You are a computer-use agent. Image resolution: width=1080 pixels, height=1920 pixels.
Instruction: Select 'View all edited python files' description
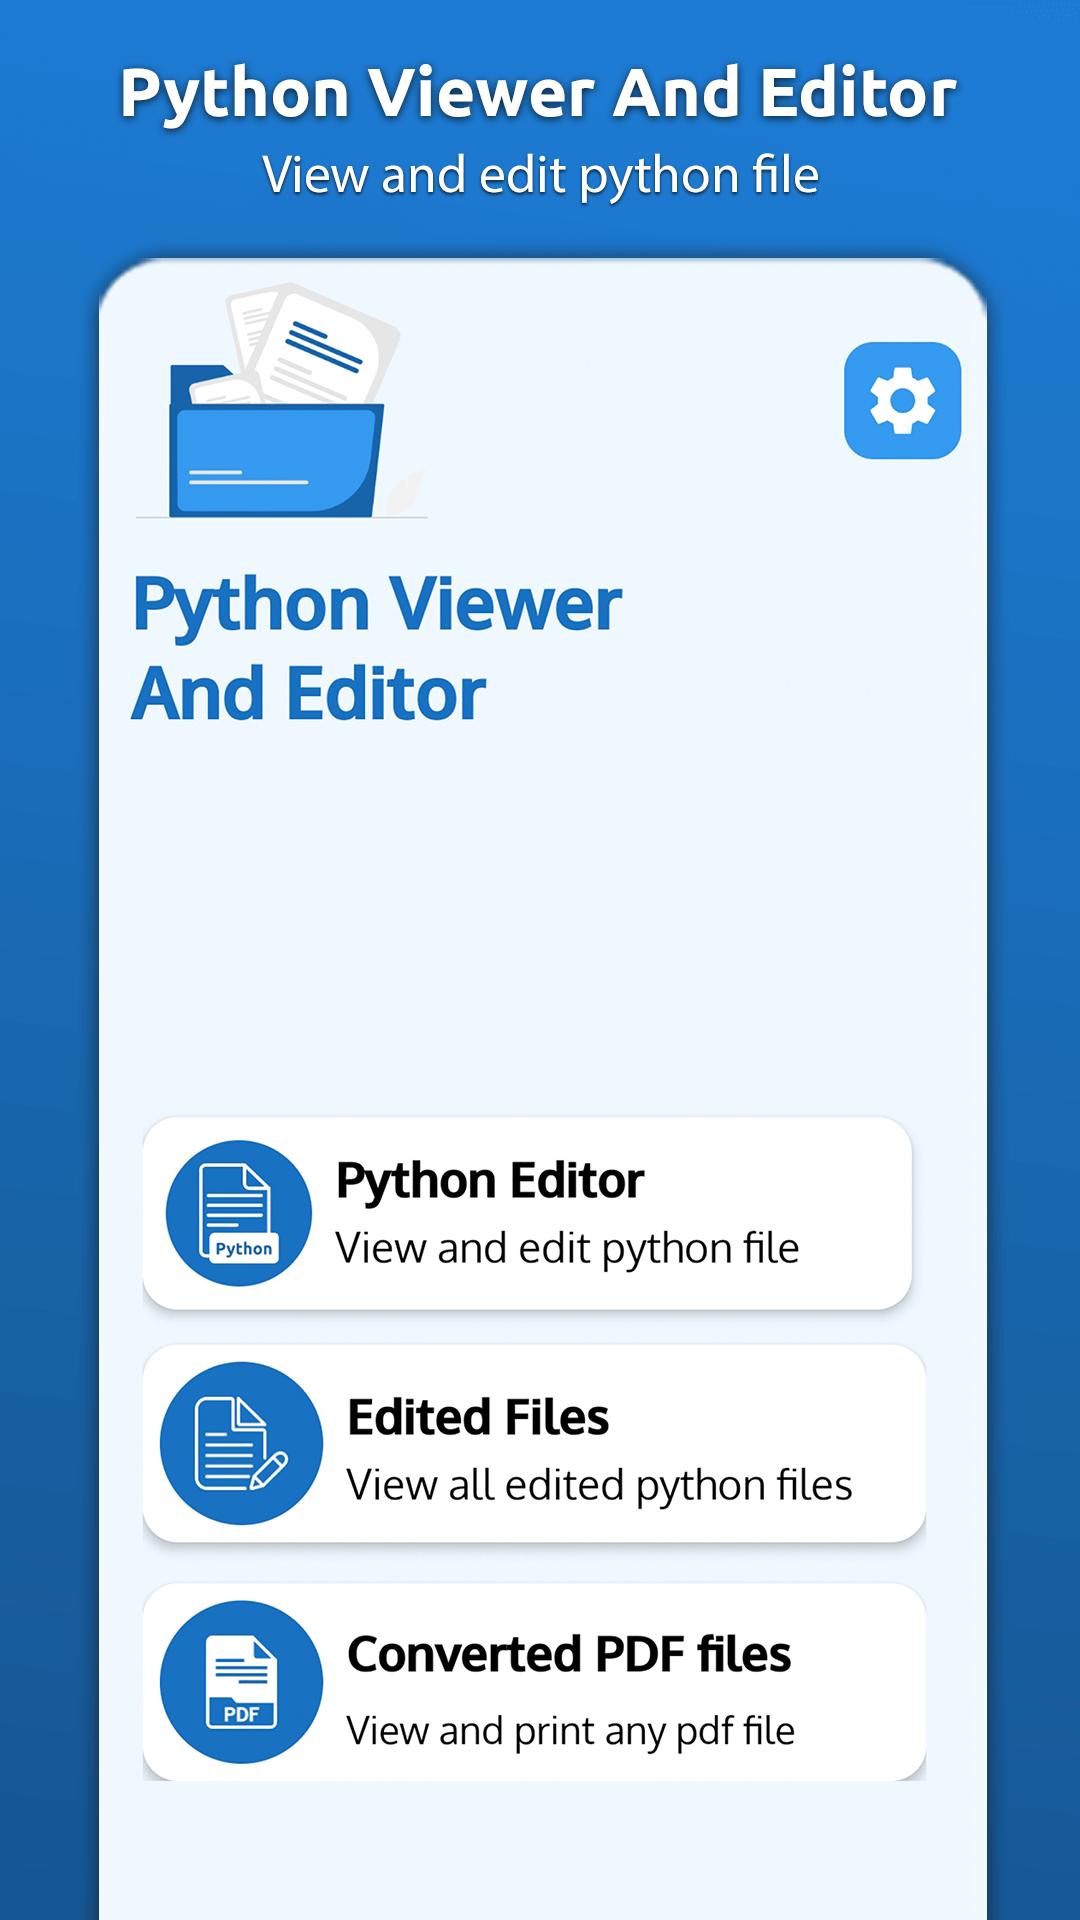tap(599, 1485)
